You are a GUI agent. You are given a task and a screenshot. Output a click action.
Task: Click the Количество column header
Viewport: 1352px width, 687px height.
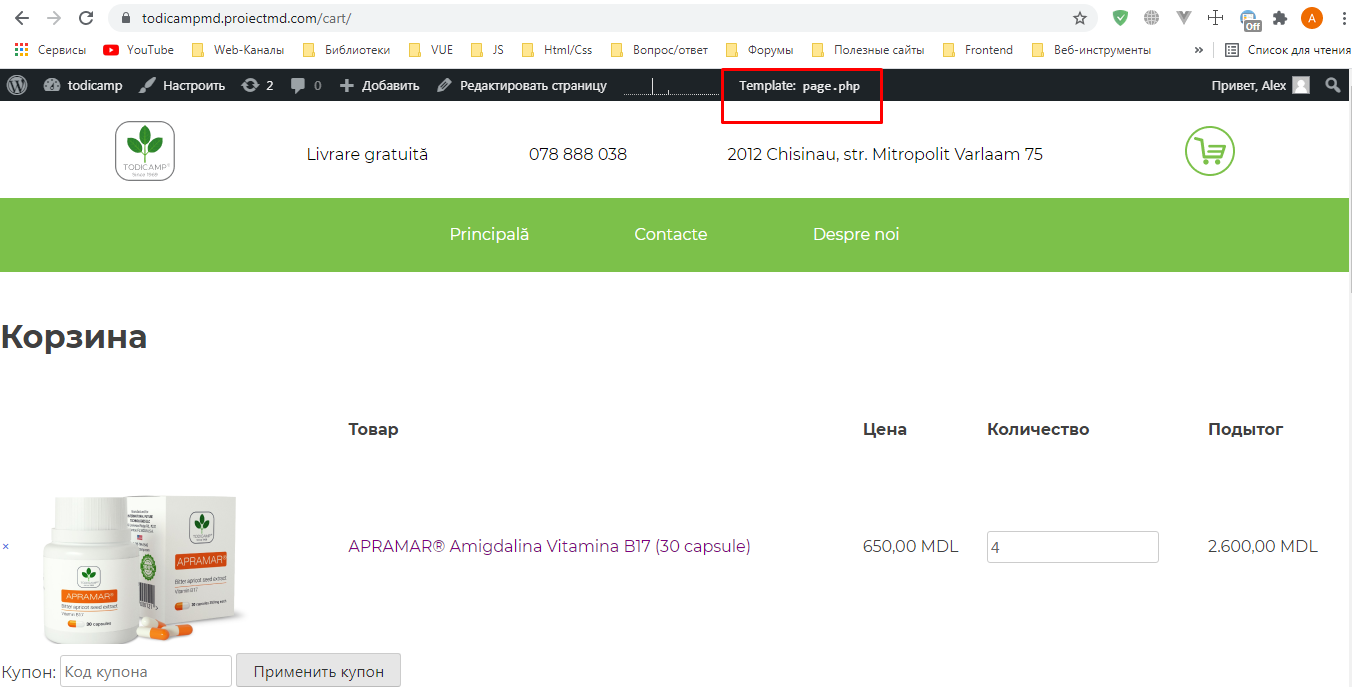pyautogui.click(x=1038, y=429)
